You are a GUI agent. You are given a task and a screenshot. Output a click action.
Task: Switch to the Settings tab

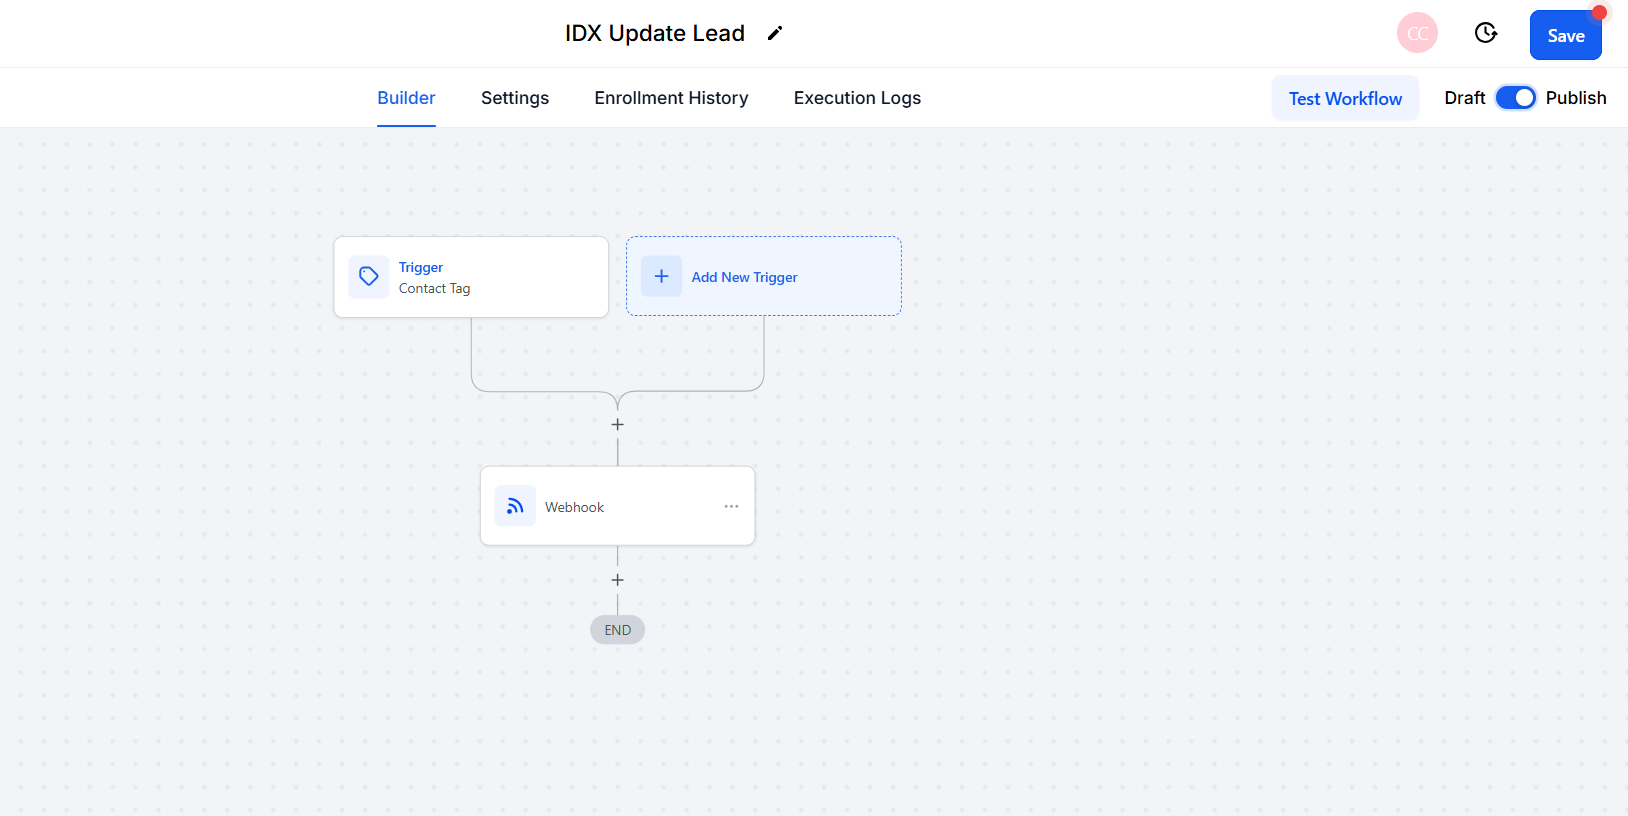point(515,98)
